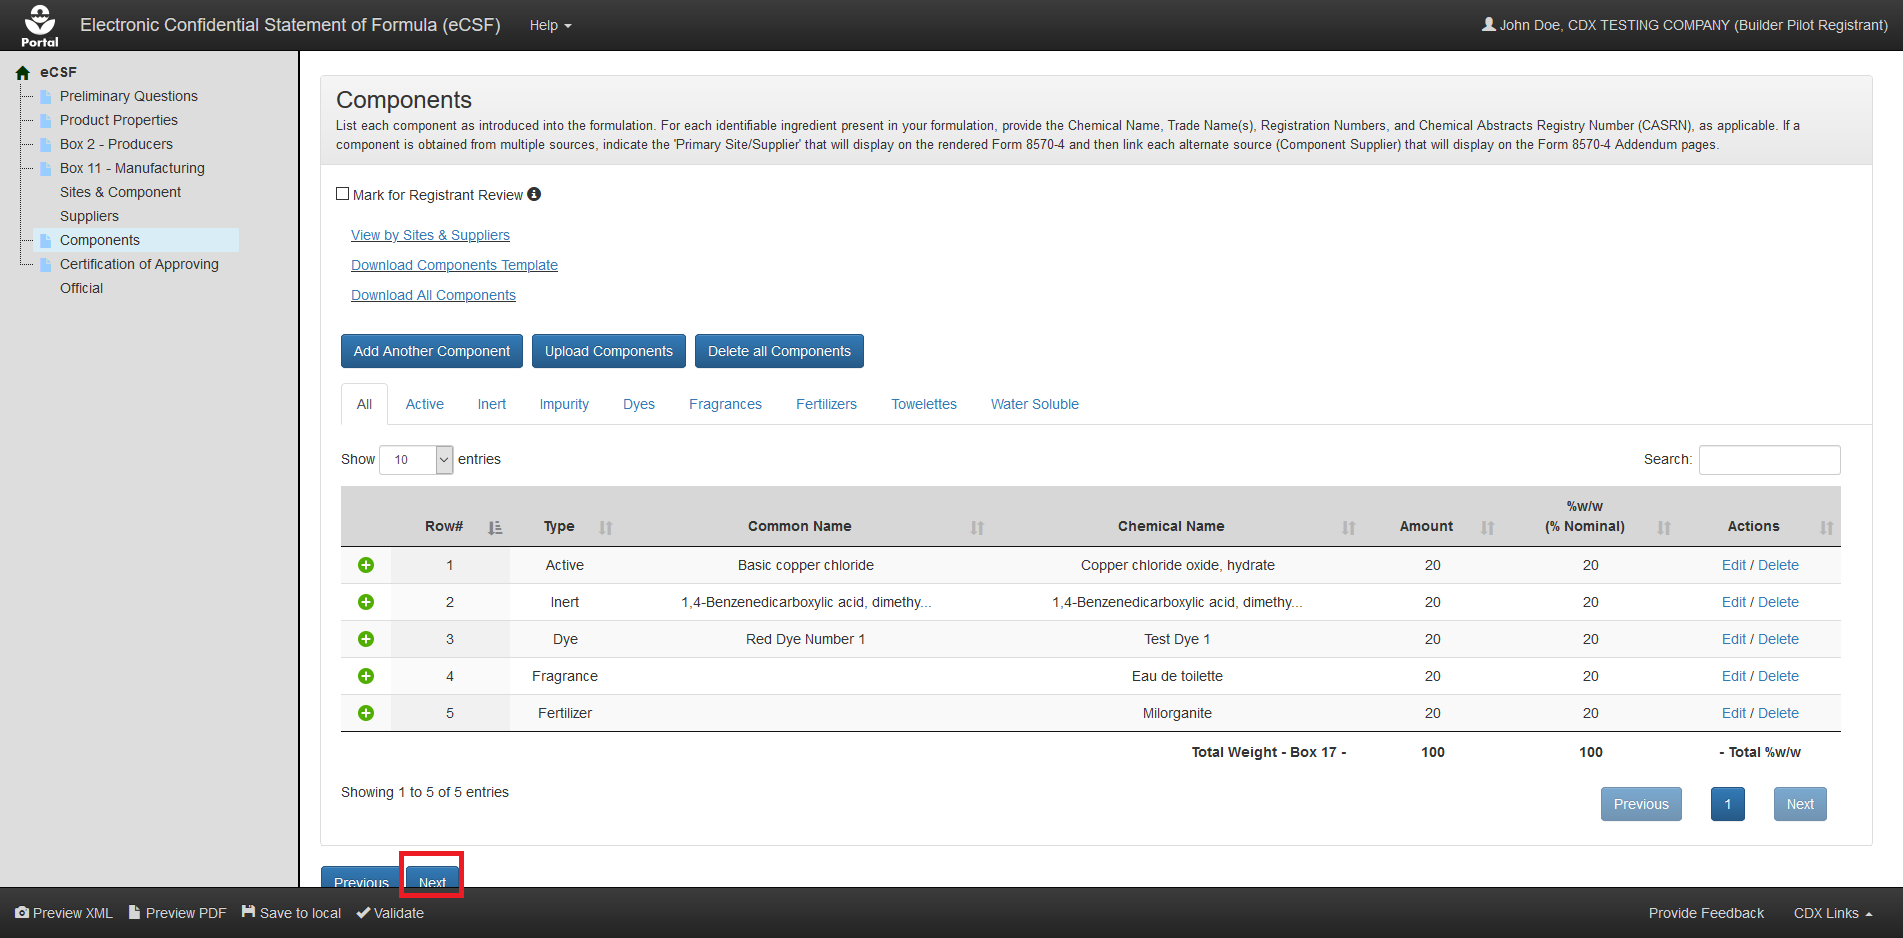Click Delete all Components button
The image size is (1903, 938).
click(x=779, y=351)
